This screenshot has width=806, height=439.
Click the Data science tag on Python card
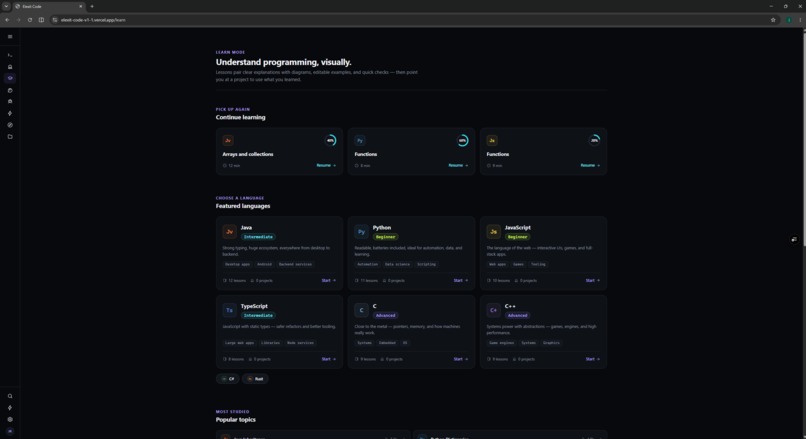coord(397,264)
